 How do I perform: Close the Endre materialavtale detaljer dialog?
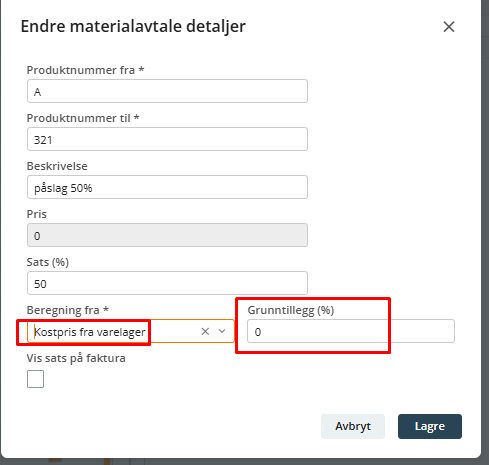click(449, 27)
